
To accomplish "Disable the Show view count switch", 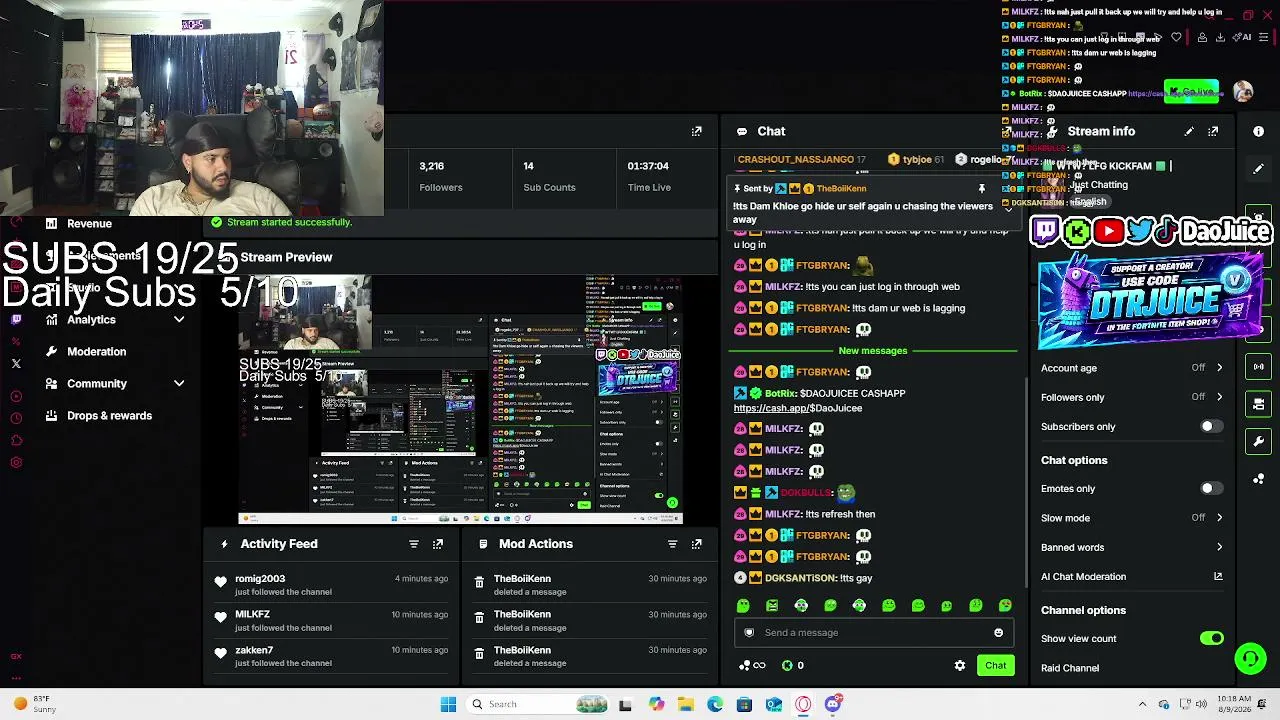I will pyautogui.click(x=1211, y=639).
